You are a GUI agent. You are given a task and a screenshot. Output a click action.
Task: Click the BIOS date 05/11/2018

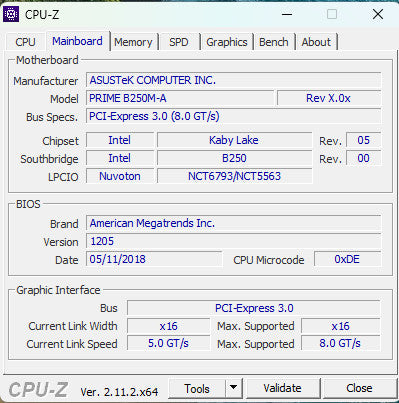(154, 259)
